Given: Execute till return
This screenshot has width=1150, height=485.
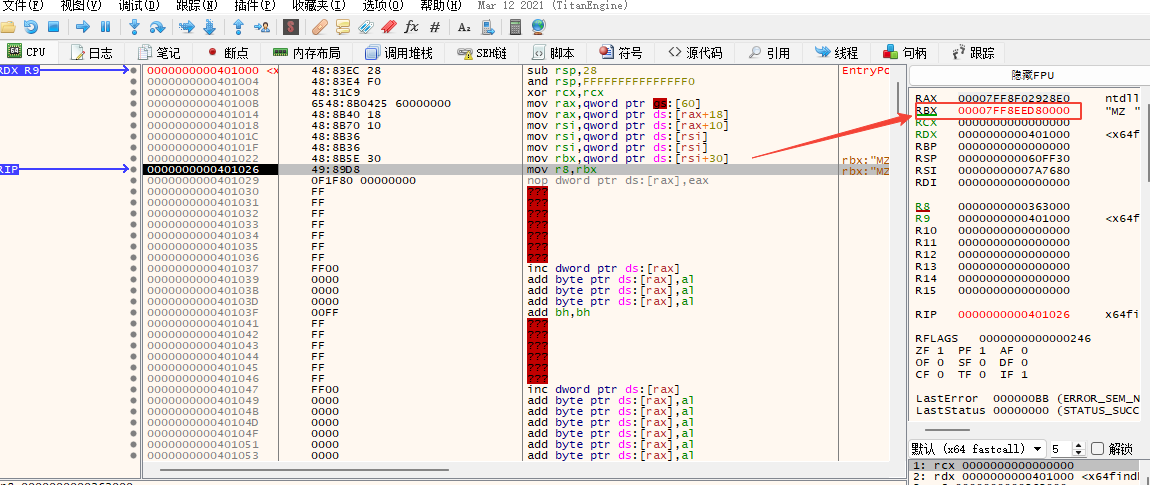Looking at the screenshot, I should click(x=238, y=27).
